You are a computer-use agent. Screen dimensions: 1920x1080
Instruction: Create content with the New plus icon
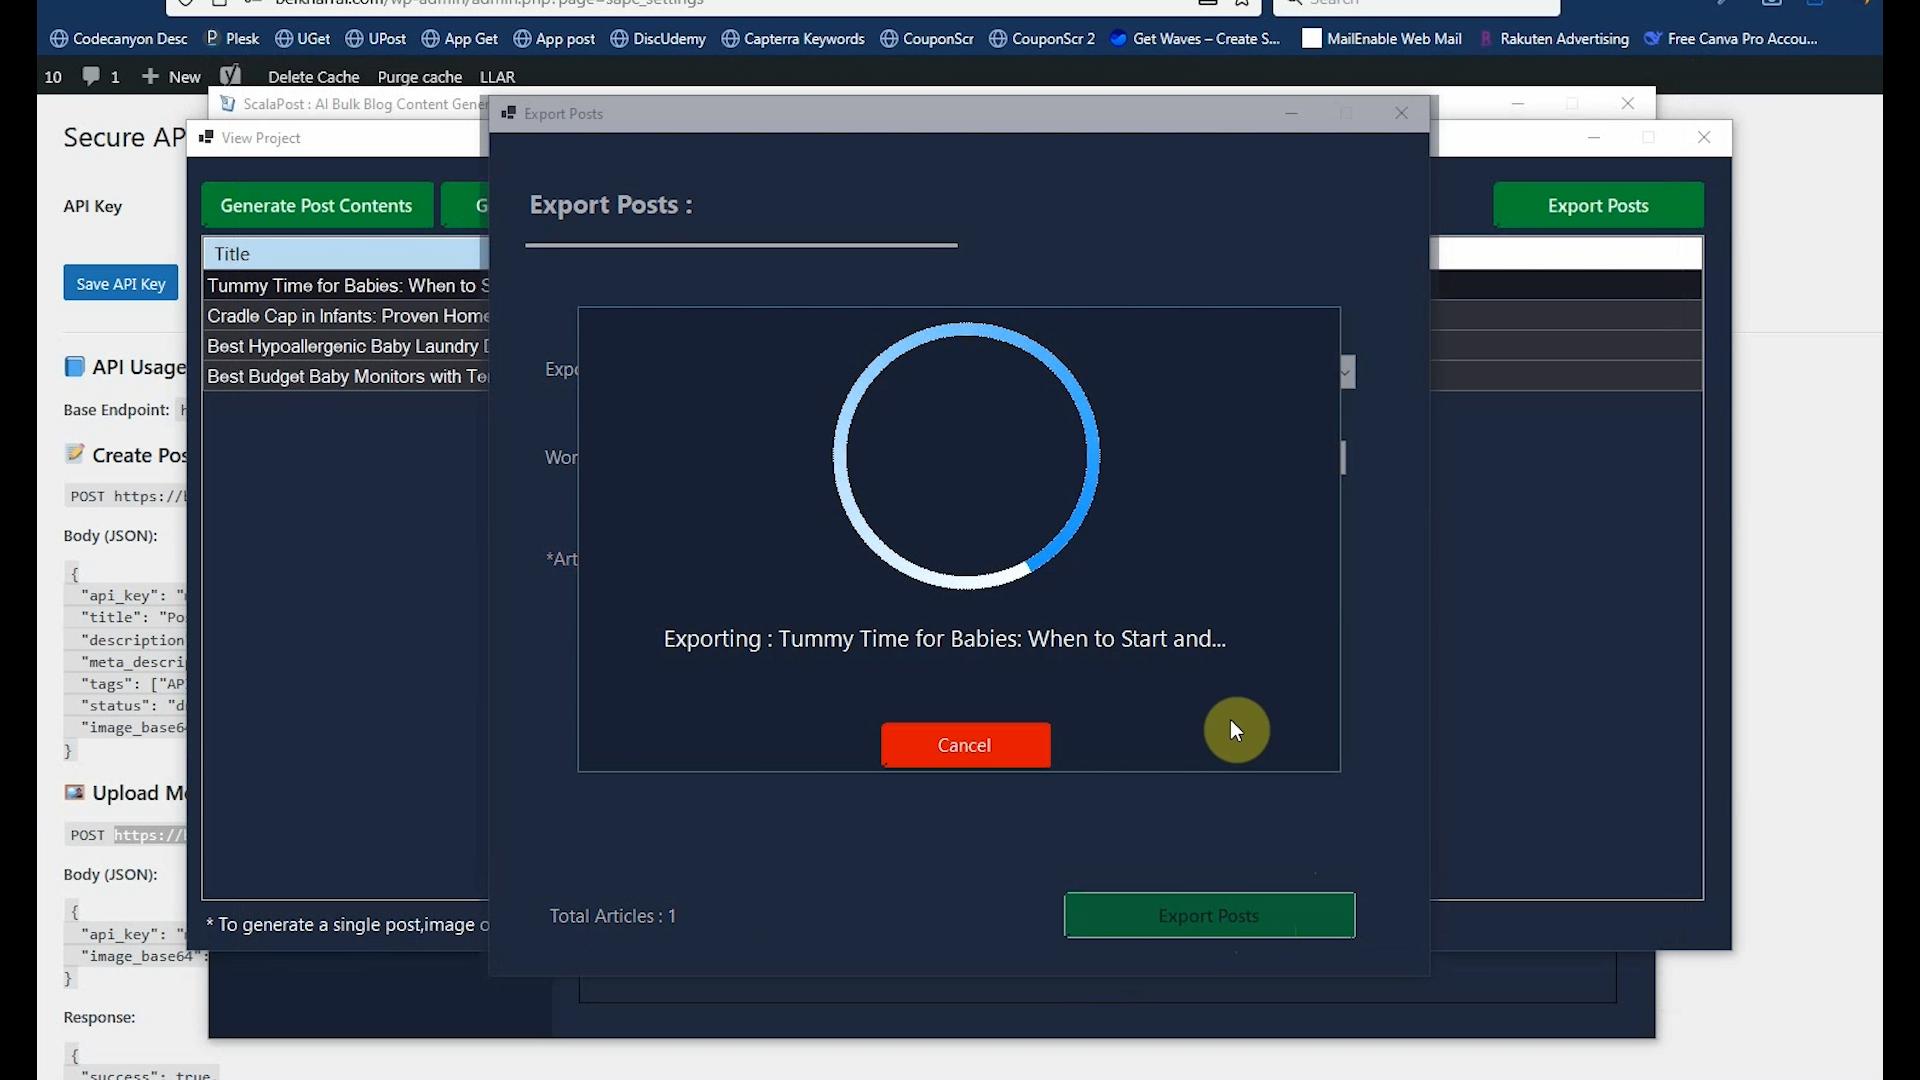(169, 76)
